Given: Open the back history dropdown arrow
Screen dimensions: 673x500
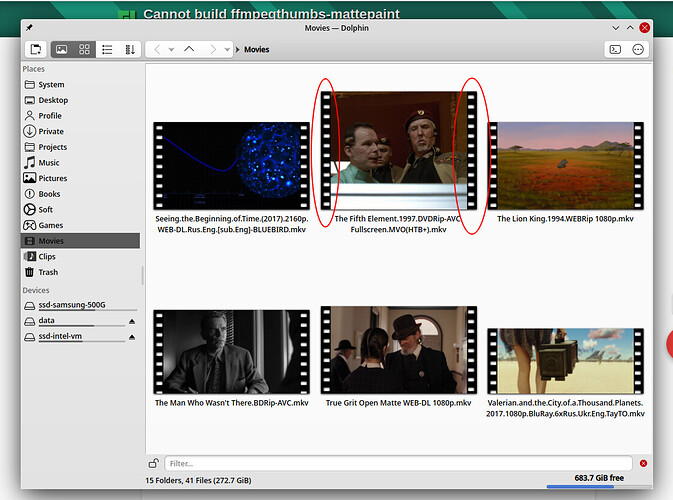Looking at the screenshot, I should point(171,49).
